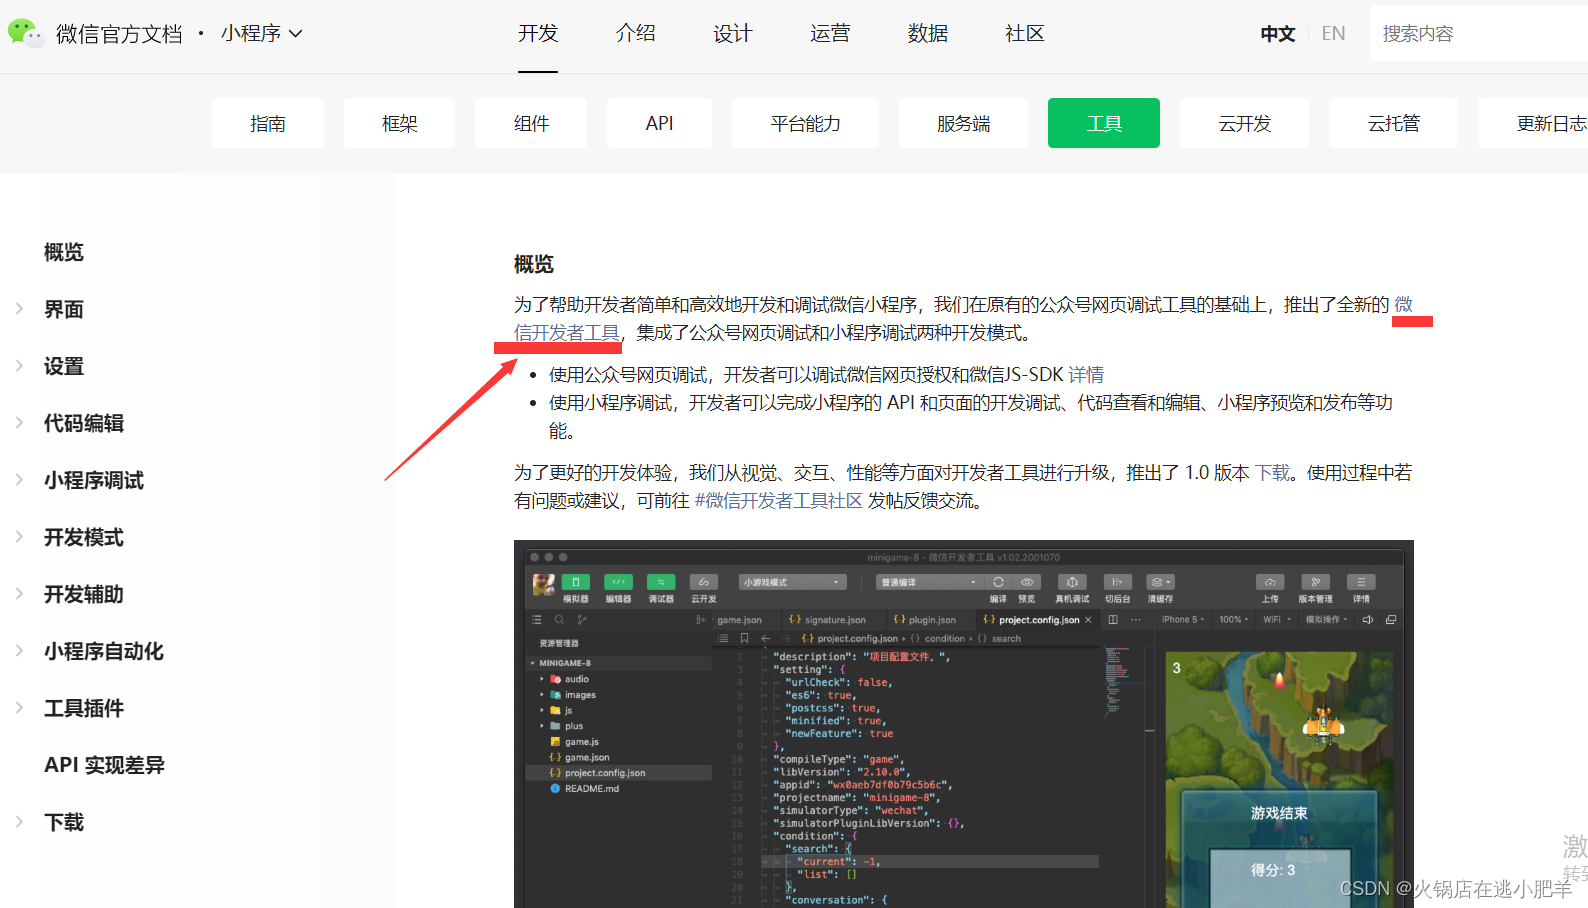This screenshot has width=1588, height=908.
Task: Expand the 代码编辑 sidebar section
Action: pos(84,423)
